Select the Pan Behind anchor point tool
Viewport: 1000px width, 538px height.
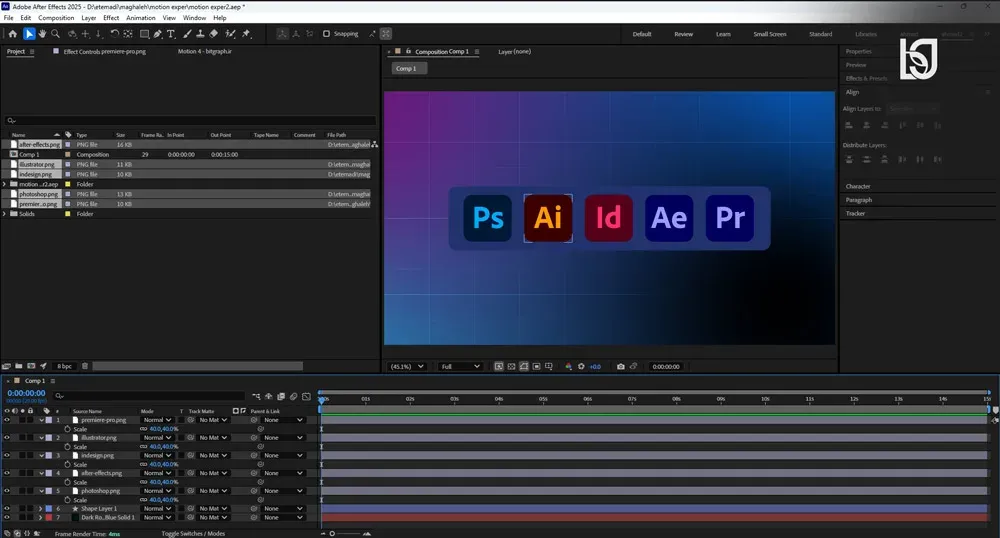(128, 34)
